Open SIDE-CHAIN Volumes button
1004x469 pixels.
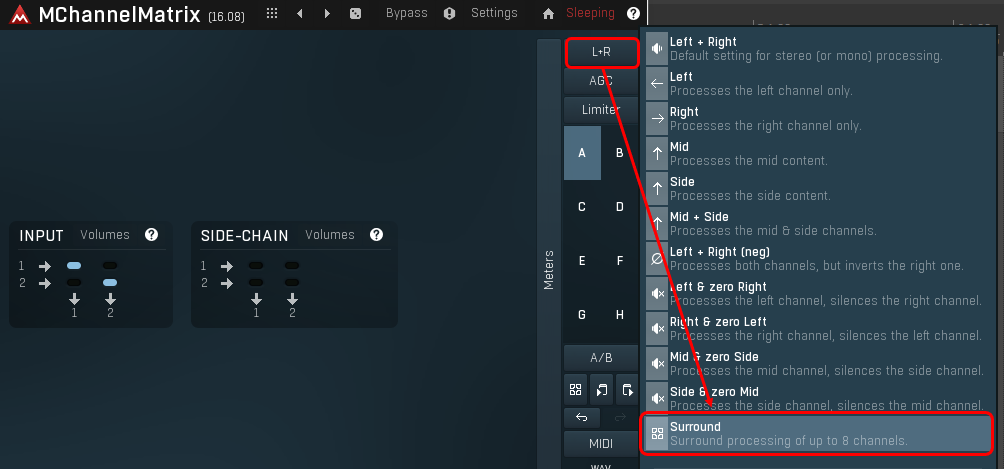330,234
